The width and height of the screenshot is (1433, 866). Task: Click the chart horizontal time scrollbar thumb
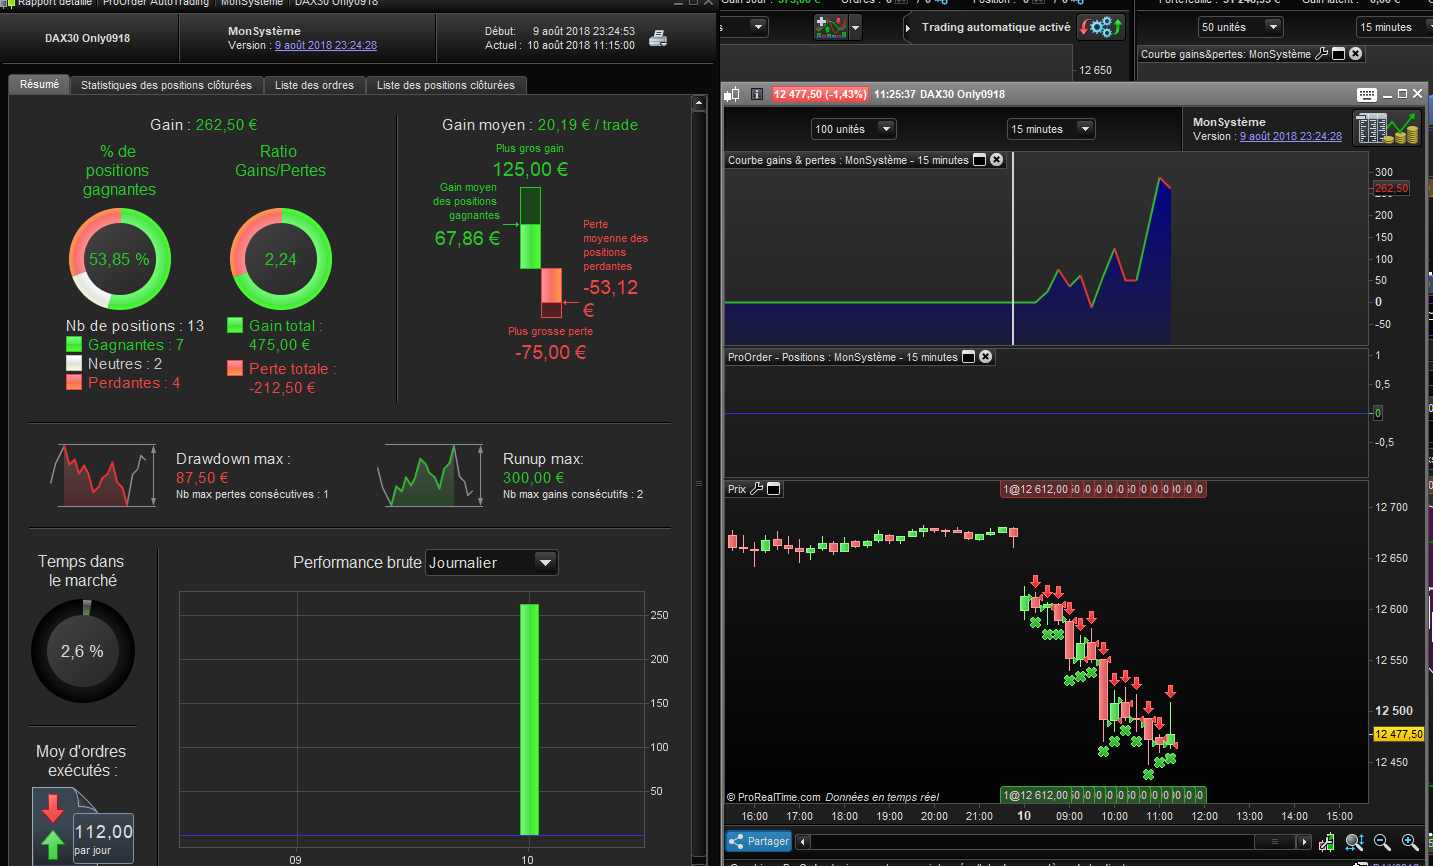[1274, 842]
